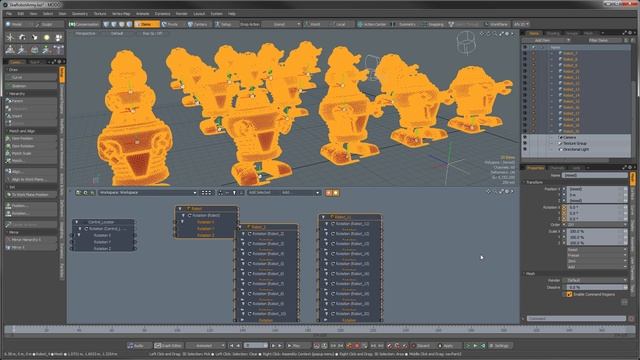The image size is (640, 360).
Task: Open the Workspace dropdown in the schematic
Action: (147, 193)
